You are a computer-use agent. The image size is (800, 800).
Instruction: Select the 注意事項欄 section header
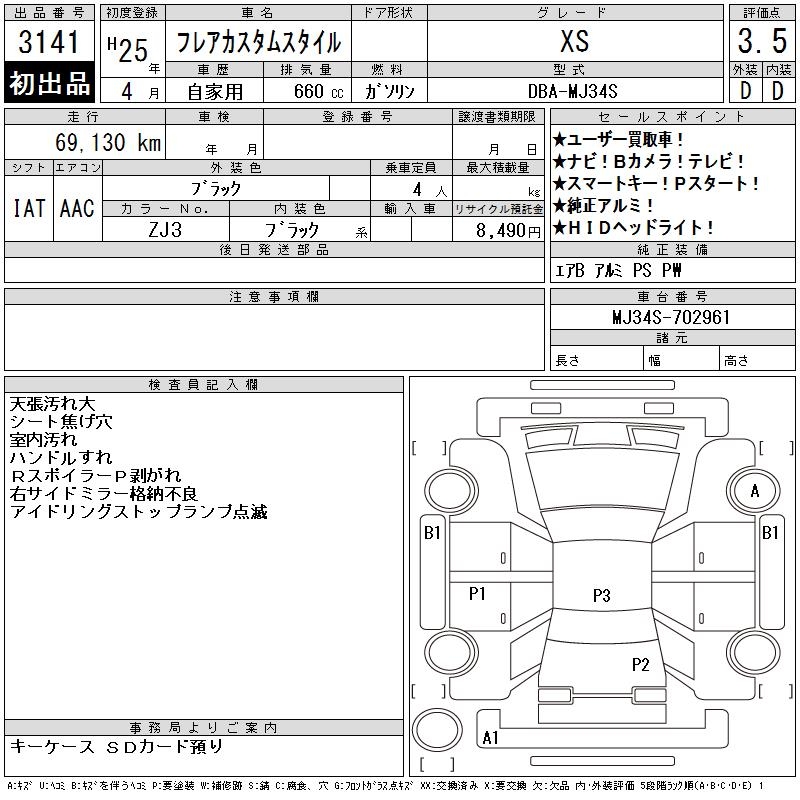pyautogui.click(x=274, y=296)
